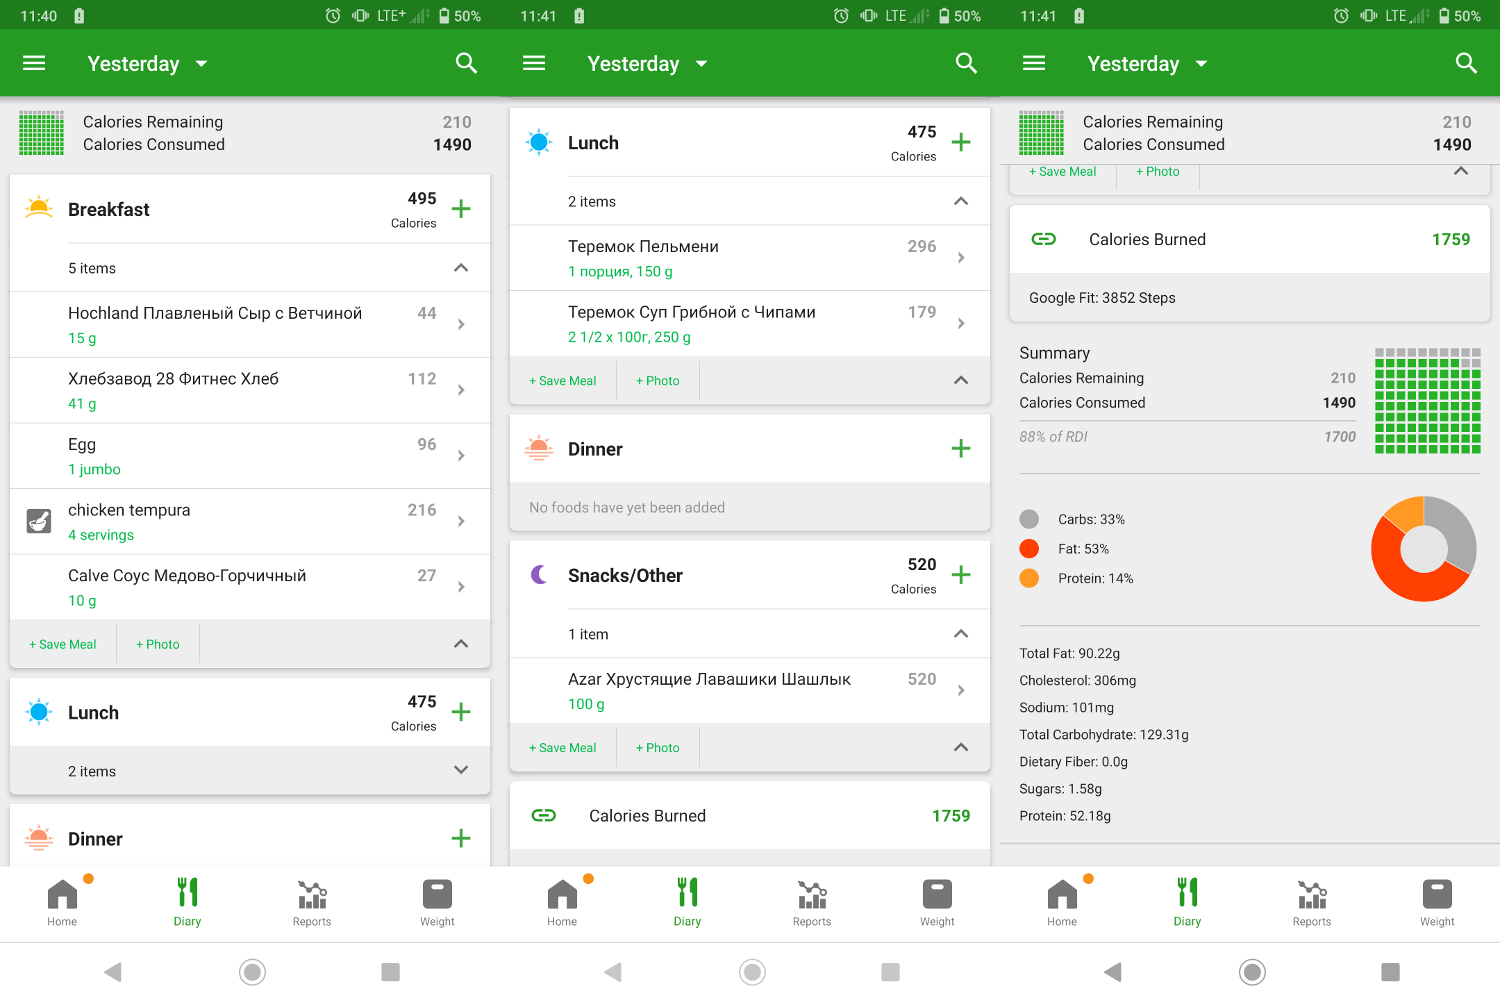
Task: Tap orange Protein legend dot
Action: [x=1029, y=578]
